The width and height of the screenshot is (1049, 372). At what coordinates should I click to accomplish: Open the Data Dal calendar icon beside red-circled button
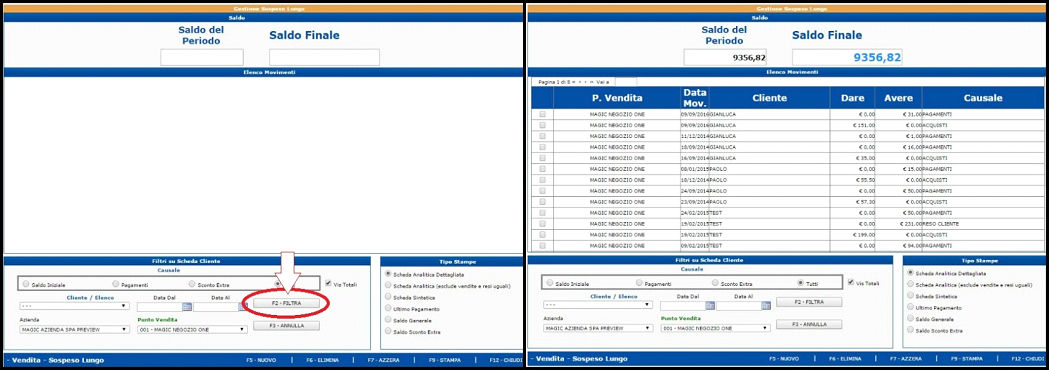tap(187, 306)
